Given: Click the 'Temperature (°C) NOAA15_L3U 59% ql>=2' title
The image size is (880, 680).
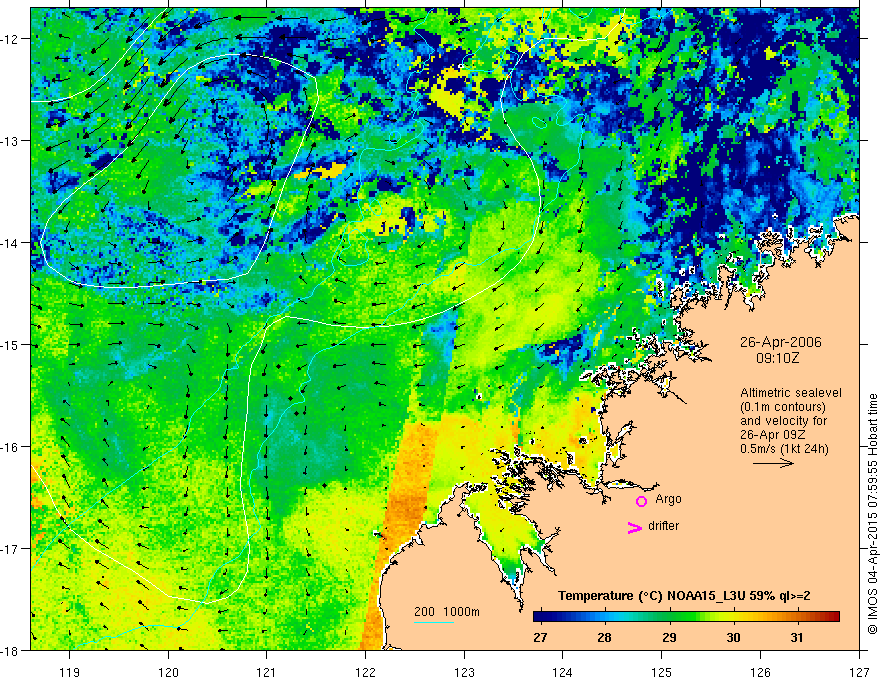Looking at the screenshot, I should click(x=684, y=596).
